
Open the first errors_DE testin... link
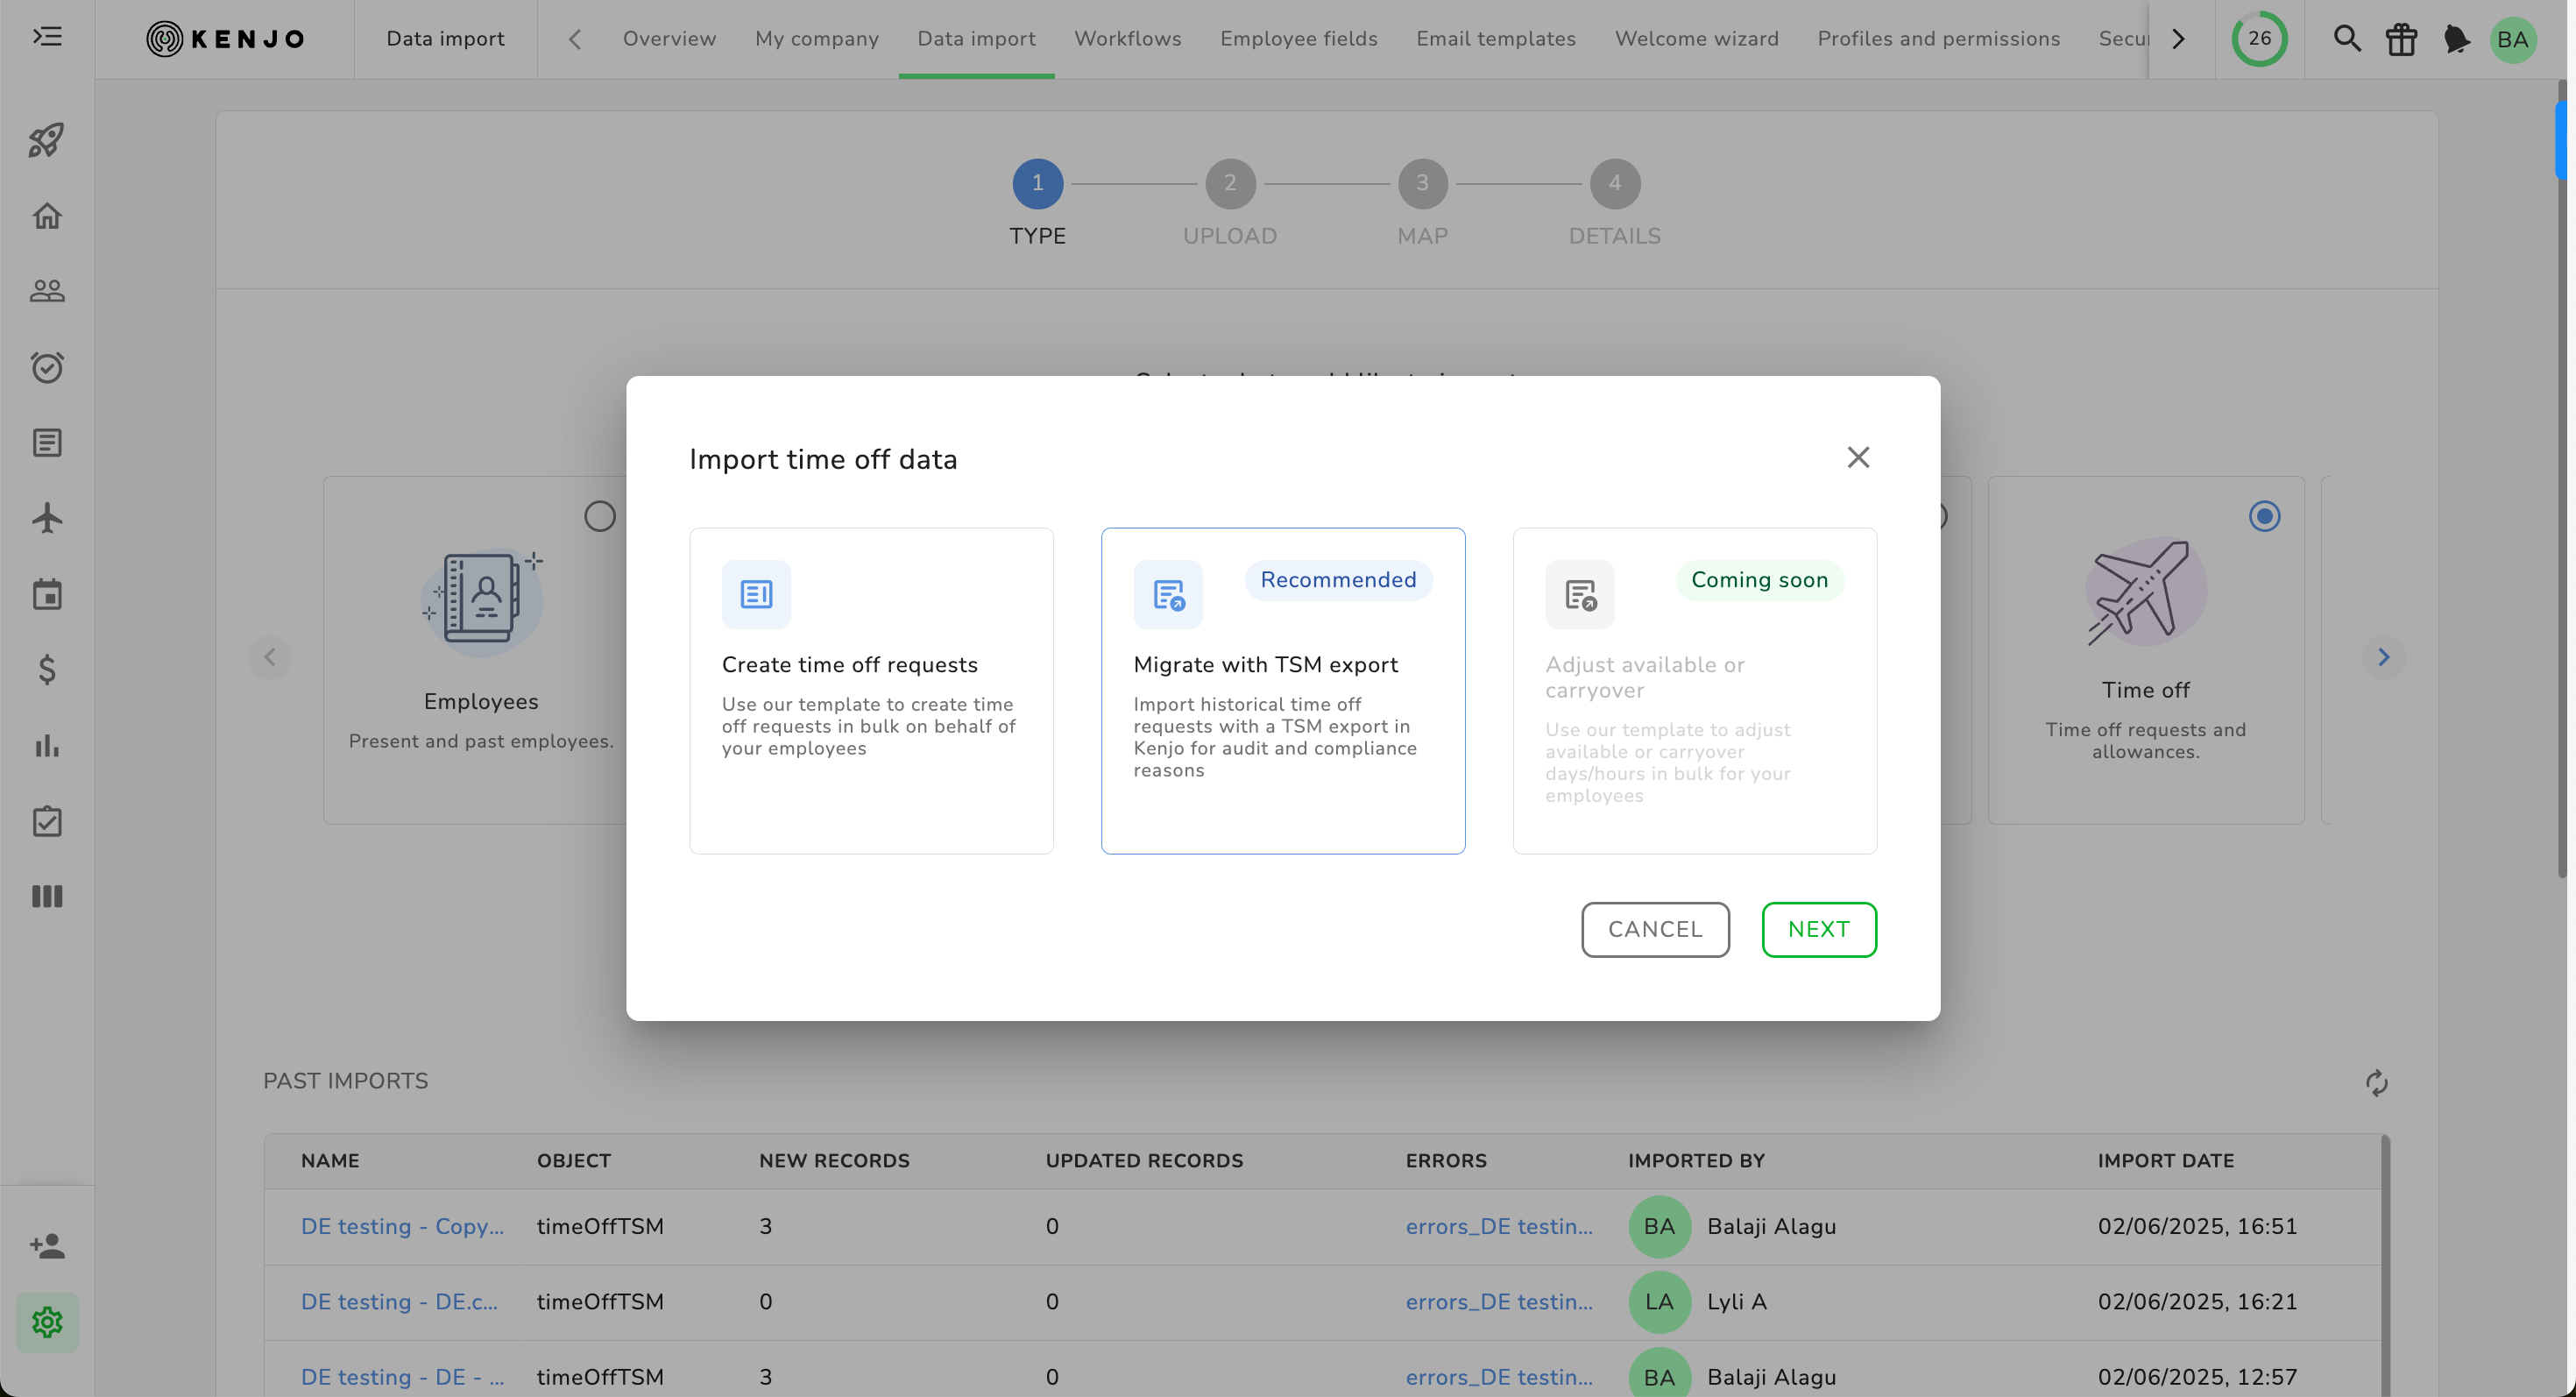pyautogui.click(x=1498, y=1226)
